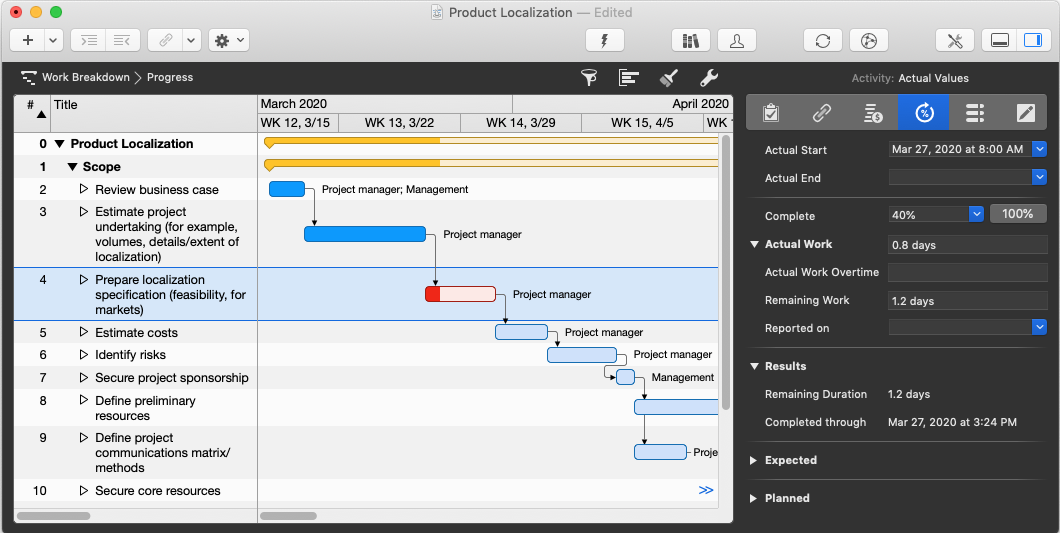
Task: Open the library books icon
Action: coord(690,40)
